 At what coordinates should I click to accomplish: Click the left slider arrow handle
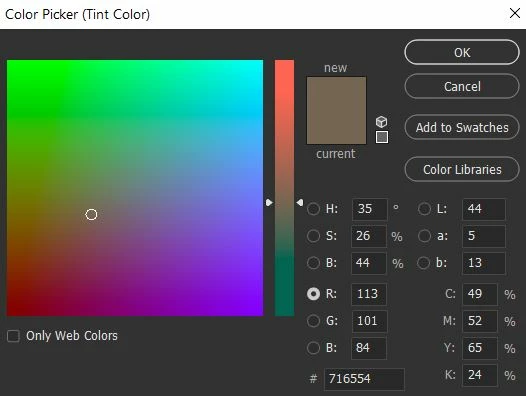pos(269,203)
